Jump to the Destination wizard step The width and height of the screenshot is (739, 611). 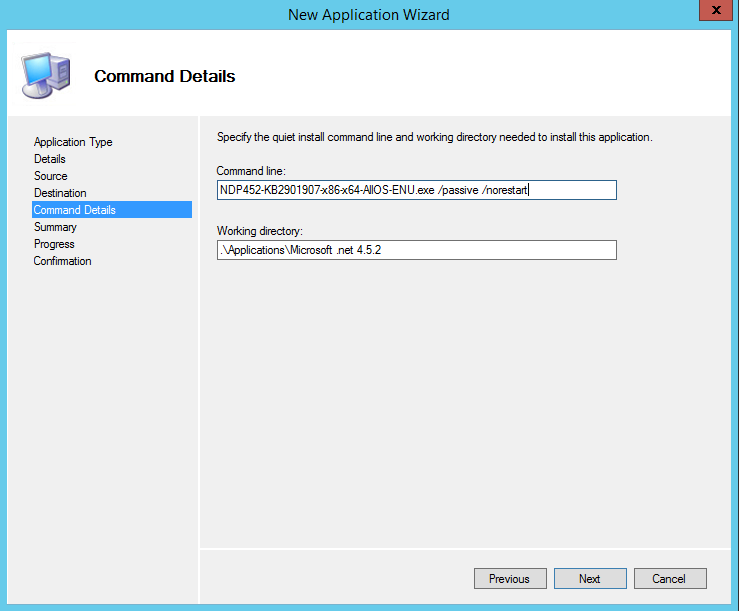point(60,193)
